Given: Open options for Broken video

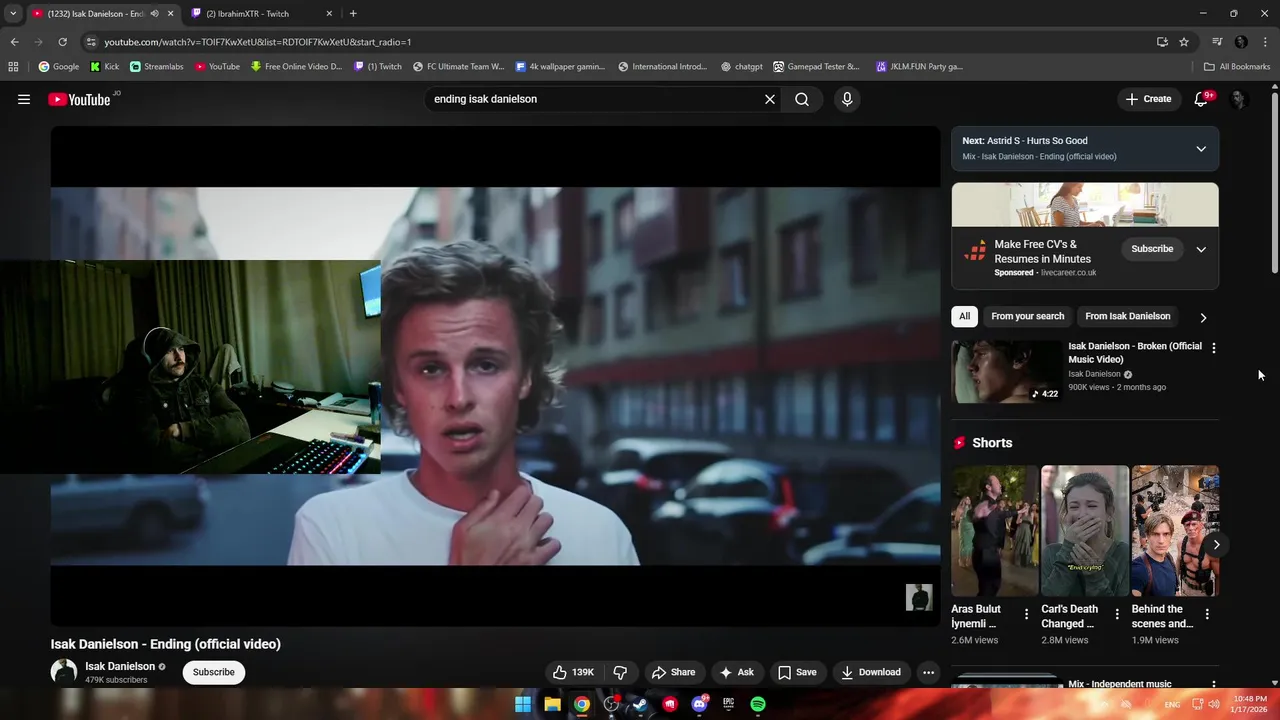Looking at the screenshot, I should (x=1214, y=348).
